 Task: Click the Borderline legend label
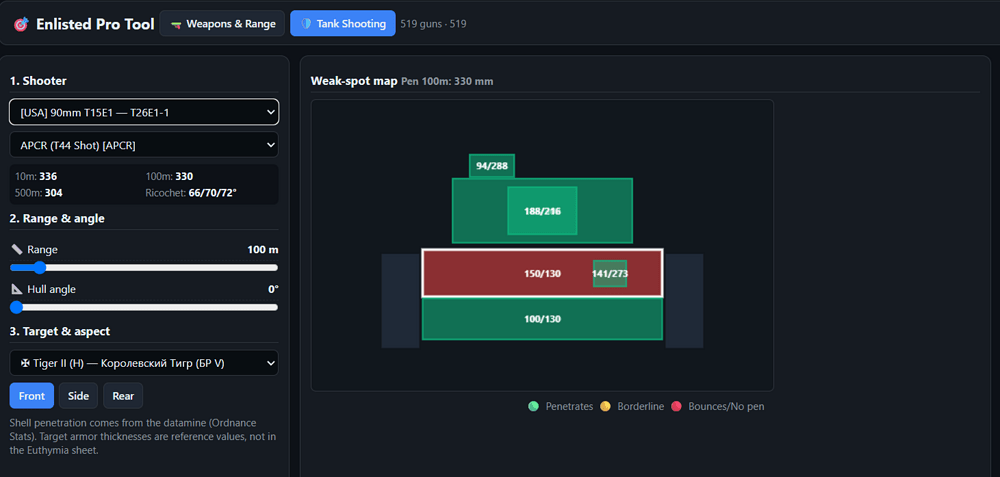point(641,406)
